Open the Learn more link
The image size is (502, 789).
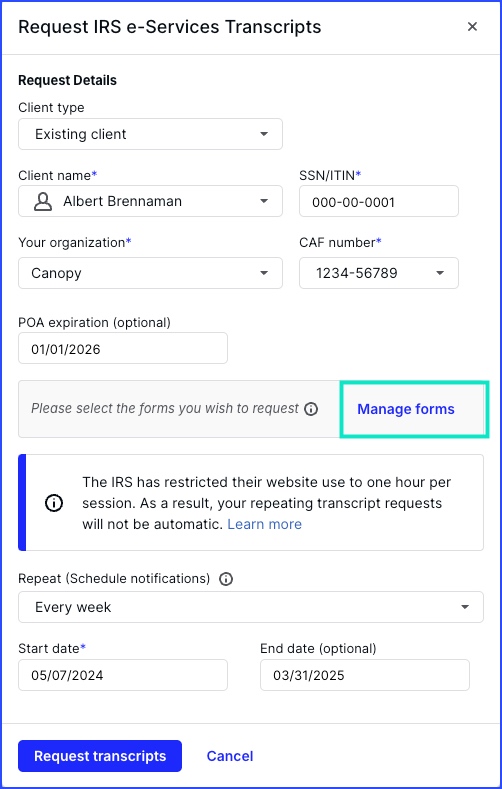[265, 524]
